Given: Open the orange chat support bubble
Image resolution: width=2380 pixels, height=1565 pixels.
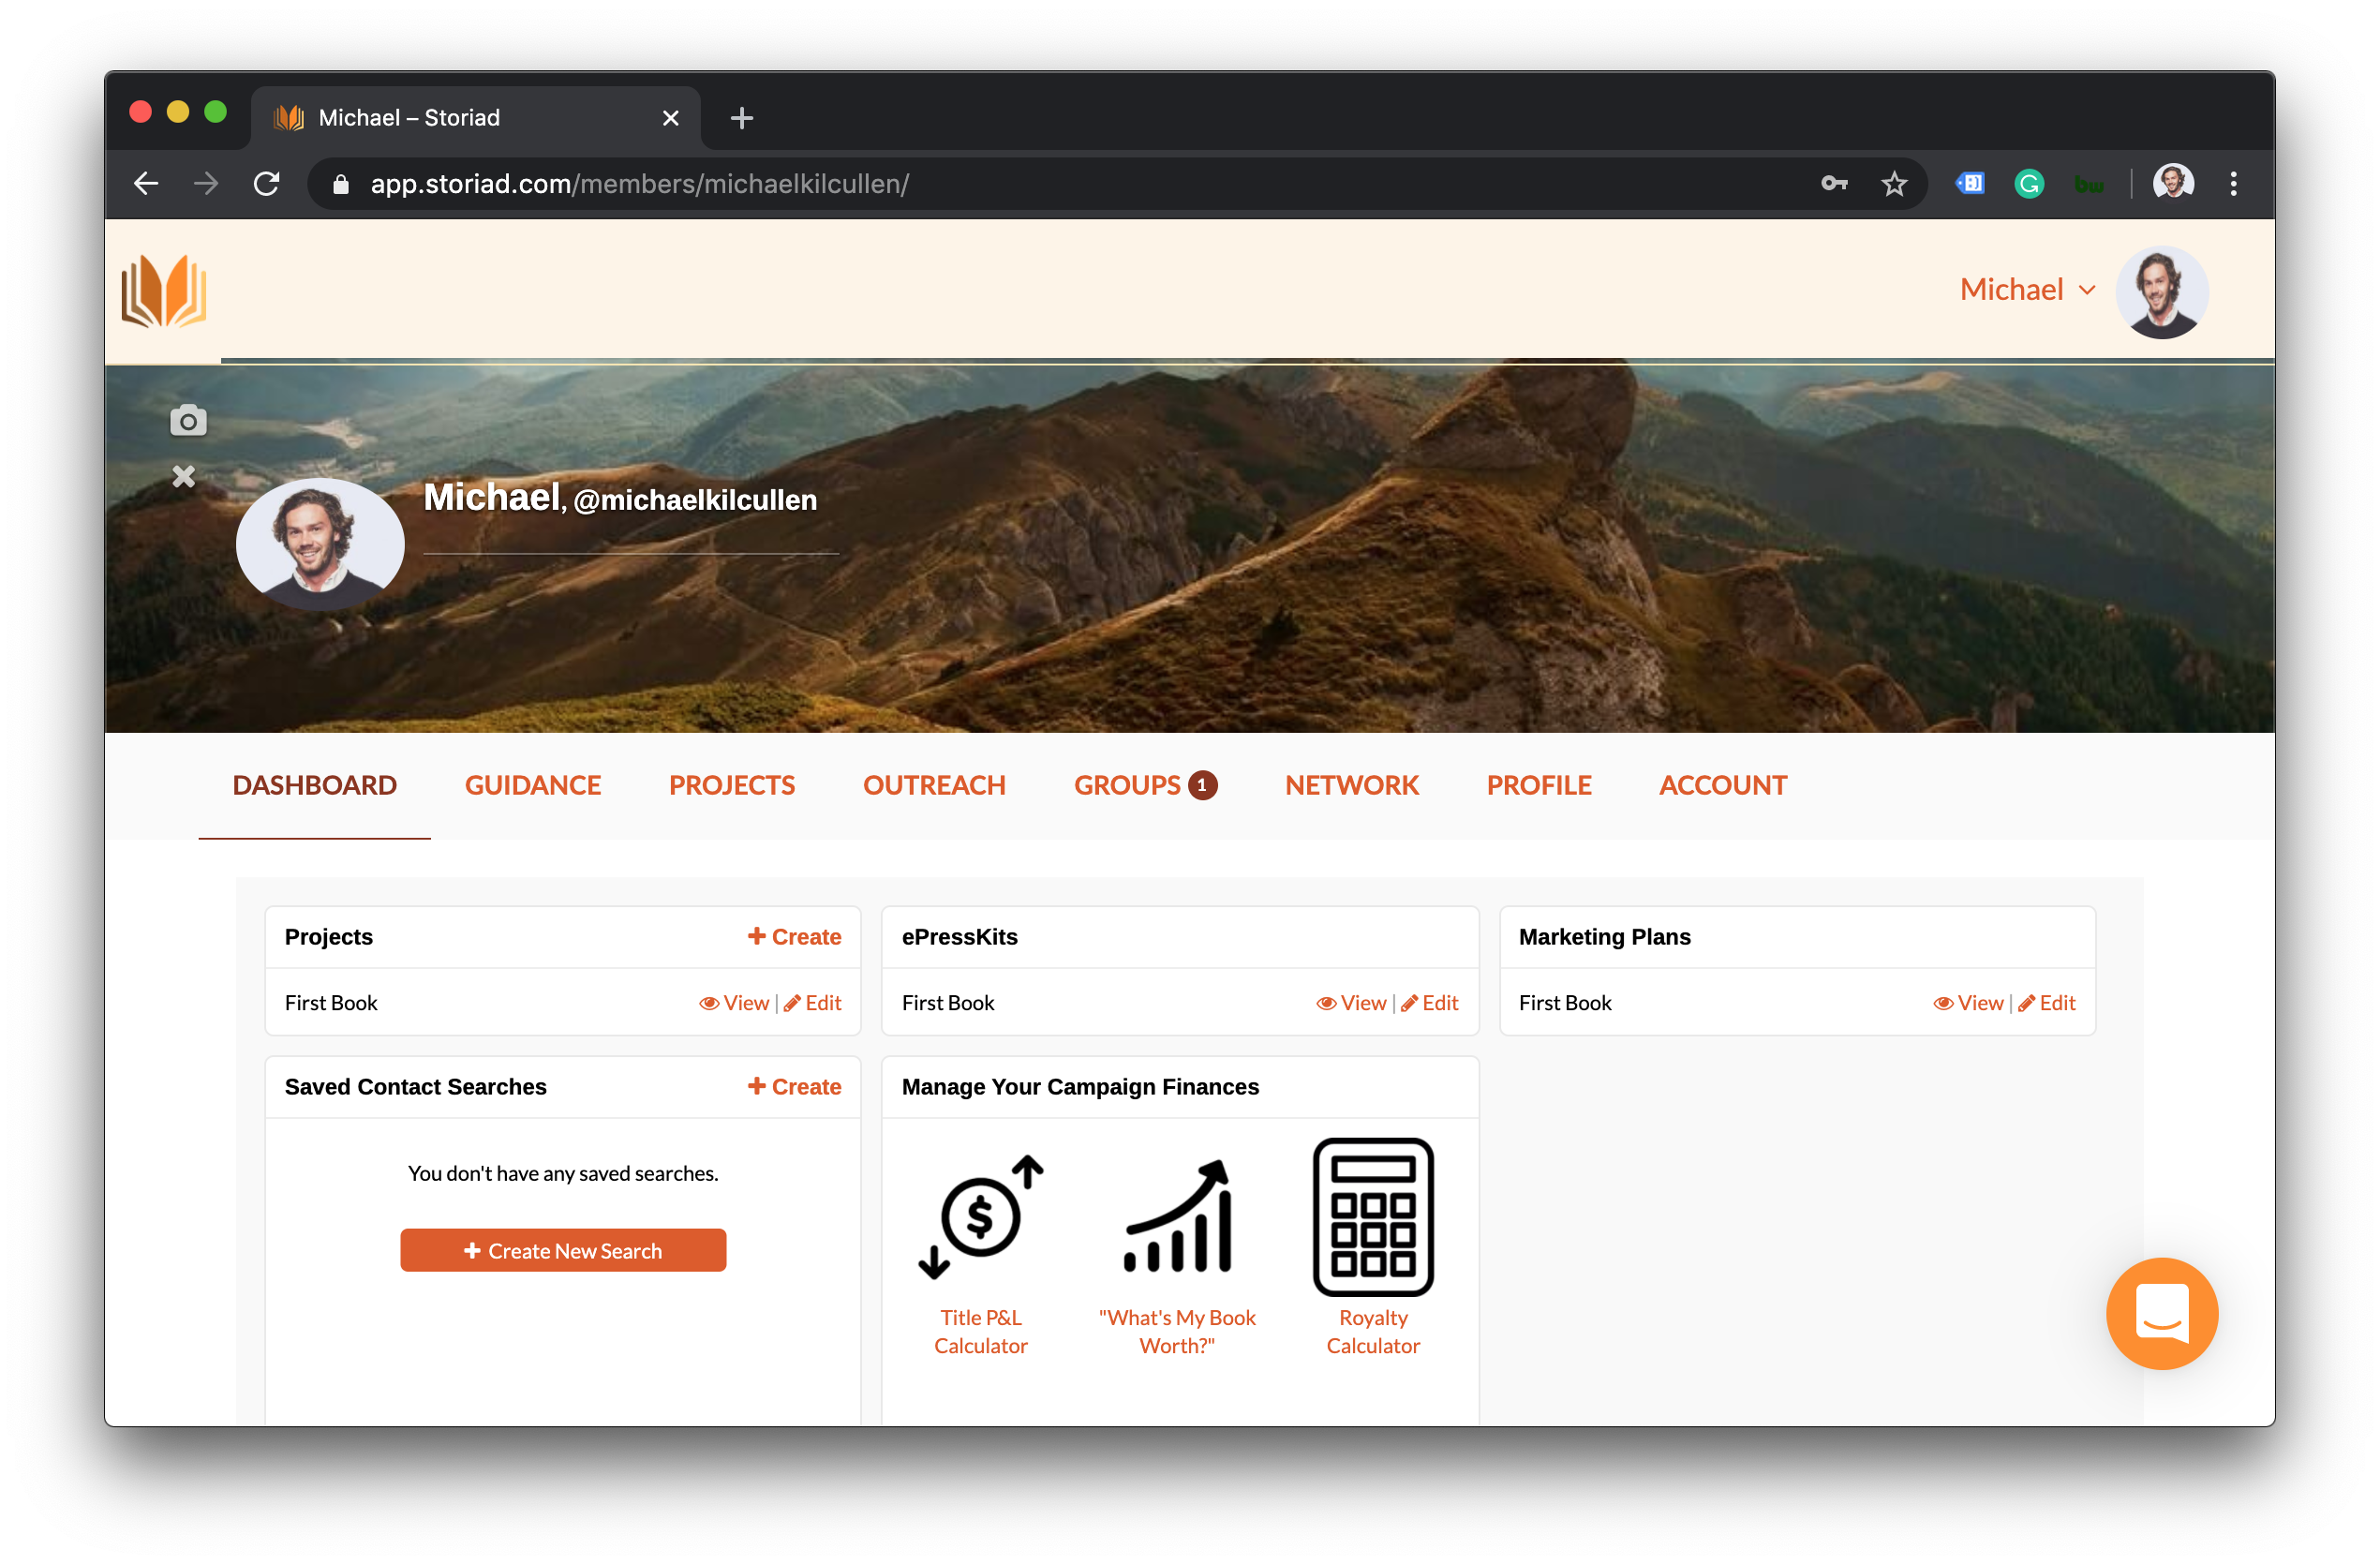Looking at the screenshot, I should [2161, 1313].
